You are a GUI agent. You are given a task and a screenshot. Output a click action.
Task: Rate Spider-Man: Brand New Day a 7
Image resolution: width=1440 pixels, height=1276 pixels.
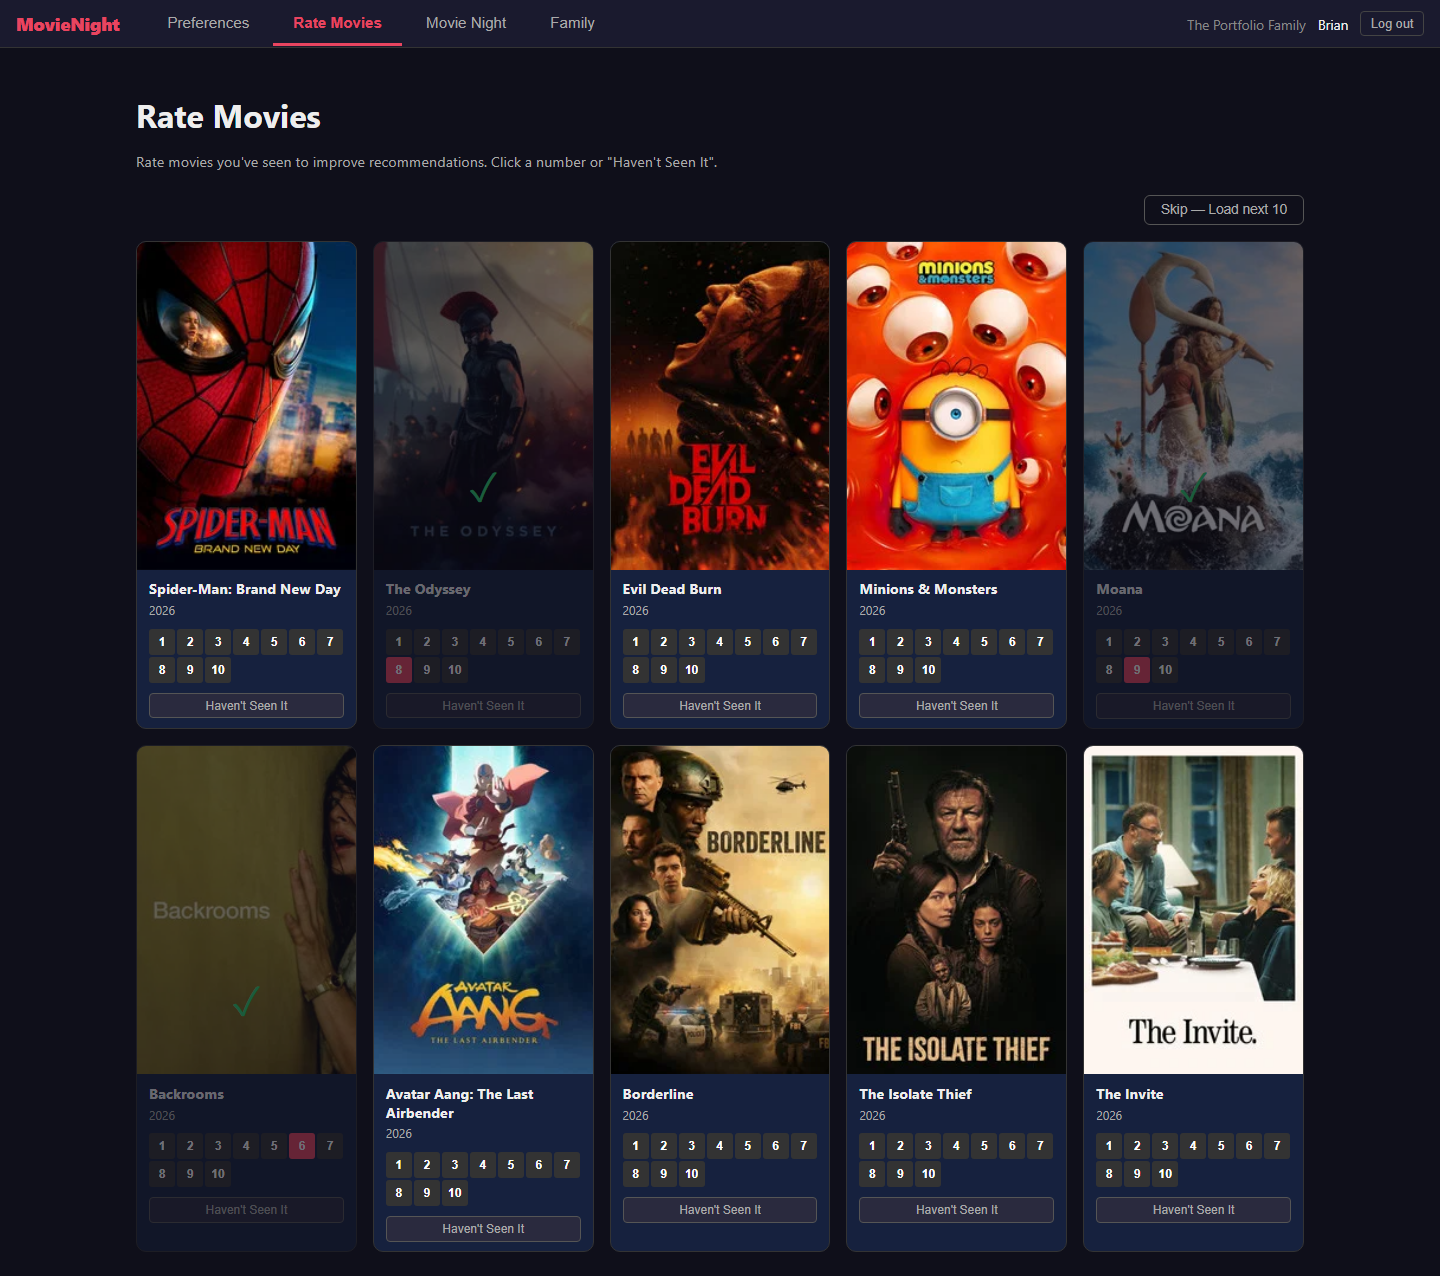click(330, 642)
